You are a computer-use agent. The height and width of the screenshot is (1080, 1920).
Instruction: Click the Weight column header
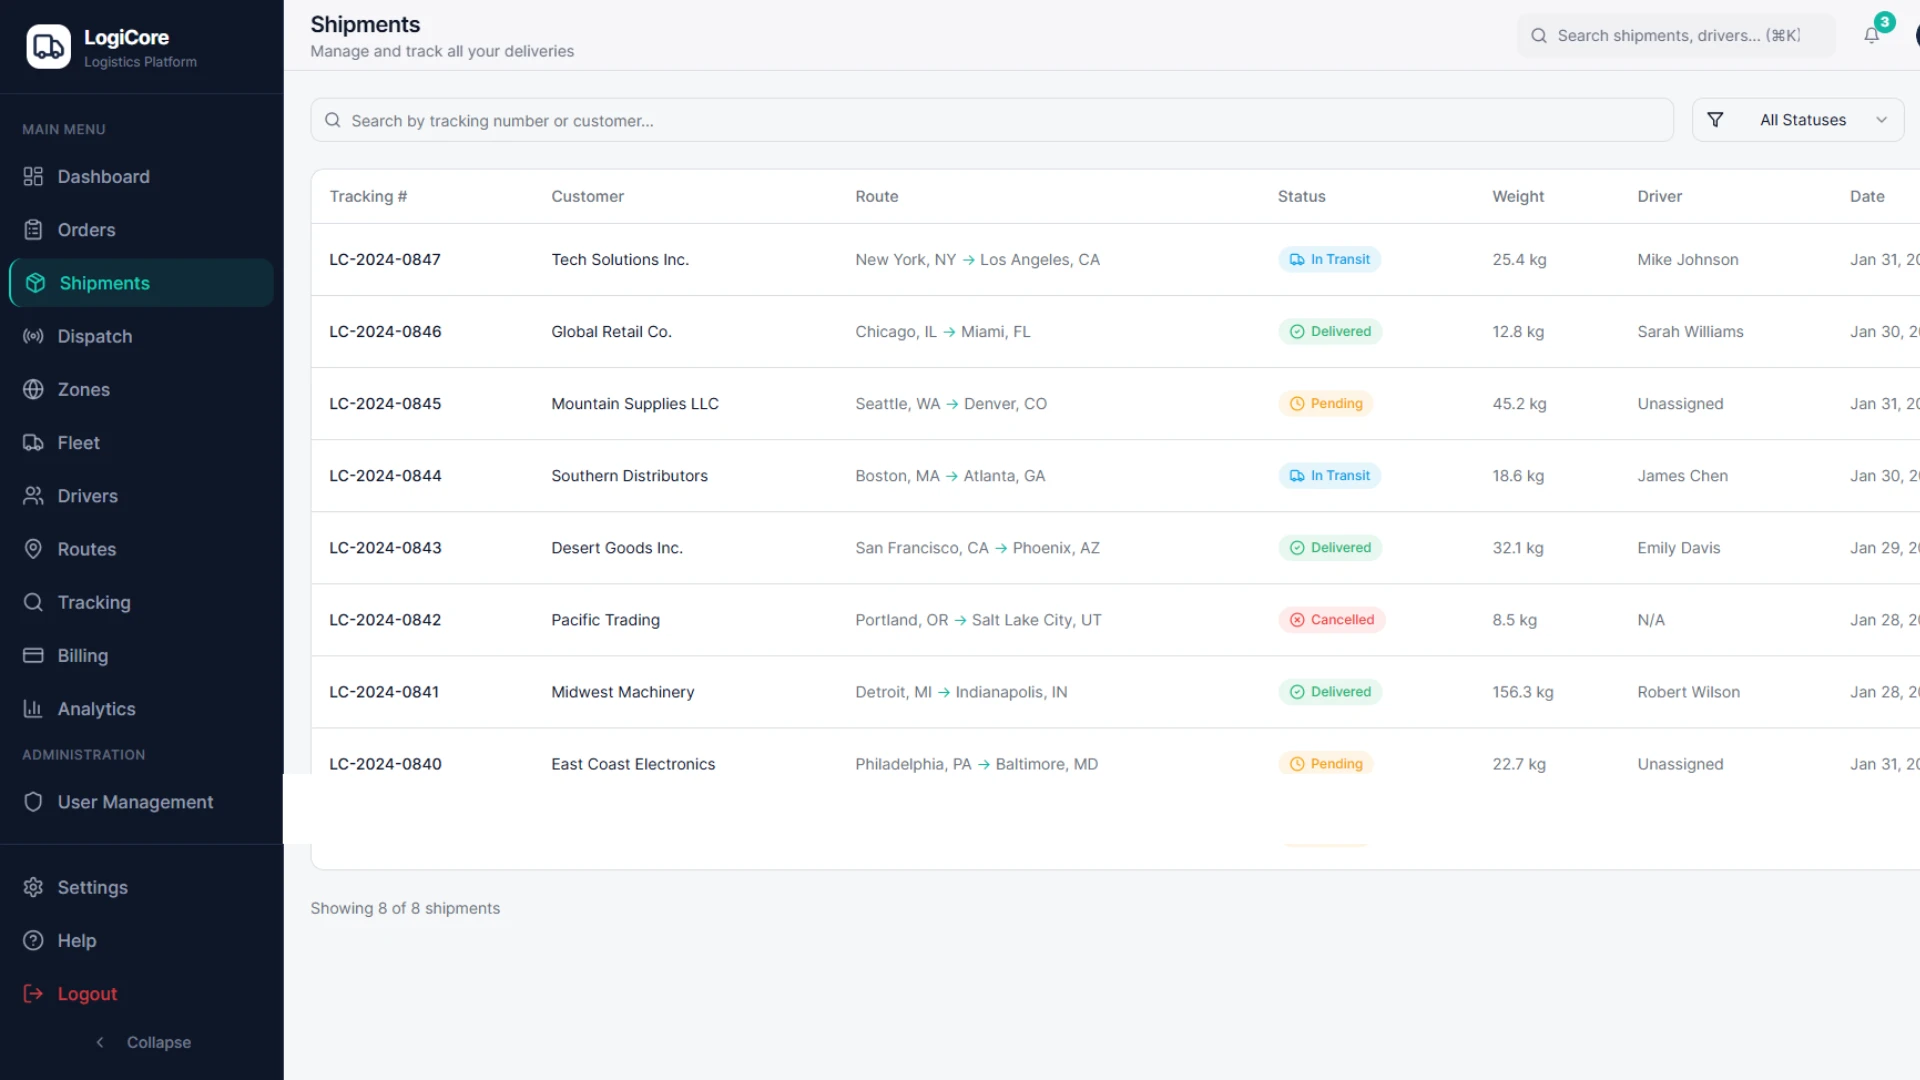pos(1518,197)
